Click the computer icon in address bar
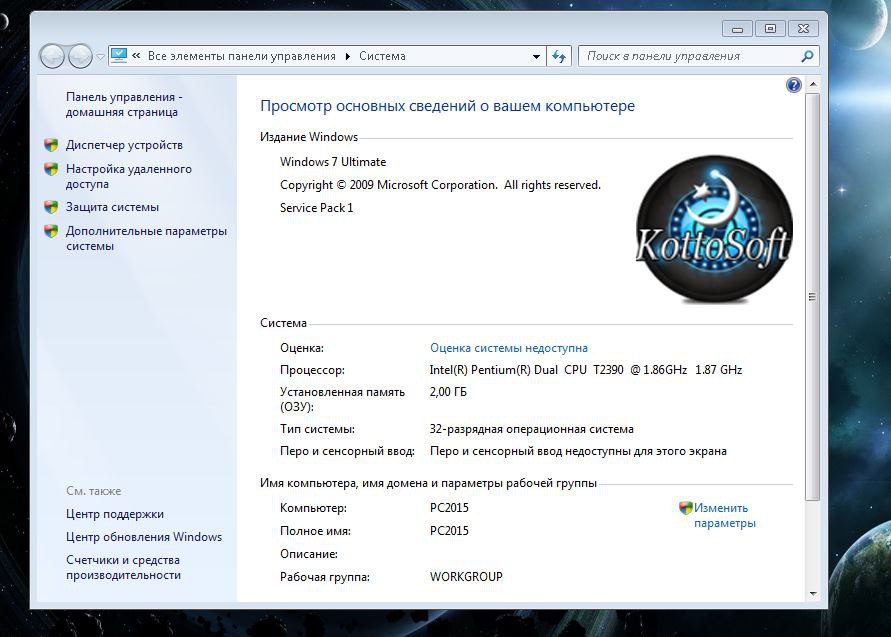This screenshot has height=637, width=891. tap(119, 55)
